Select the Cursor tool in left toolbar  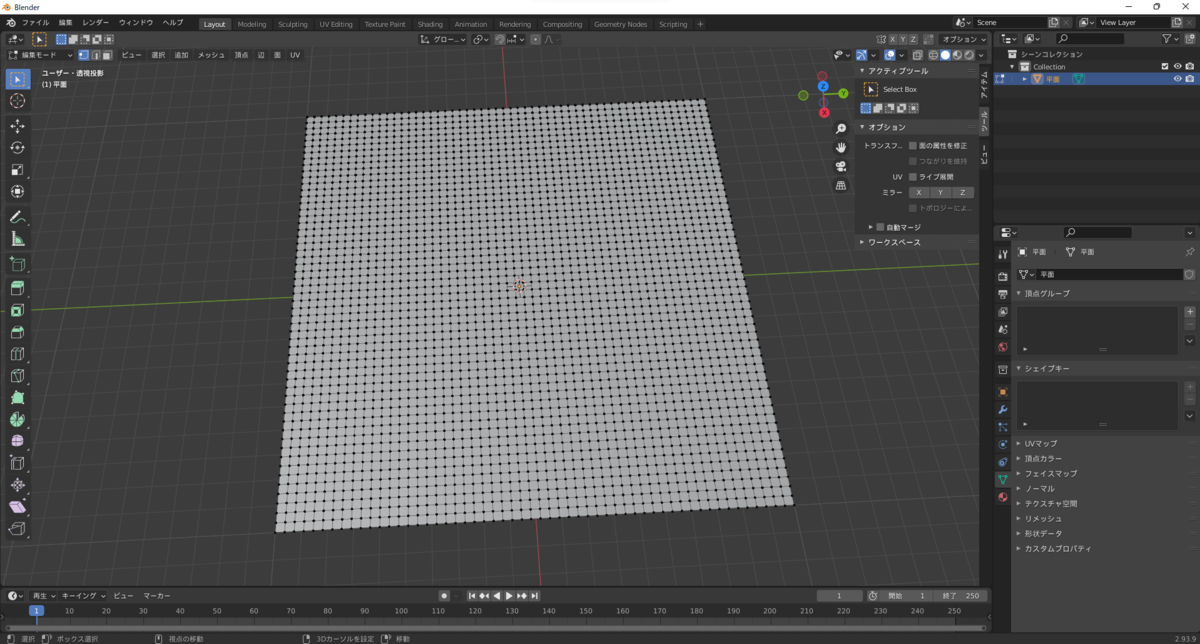tap(18, 101)
